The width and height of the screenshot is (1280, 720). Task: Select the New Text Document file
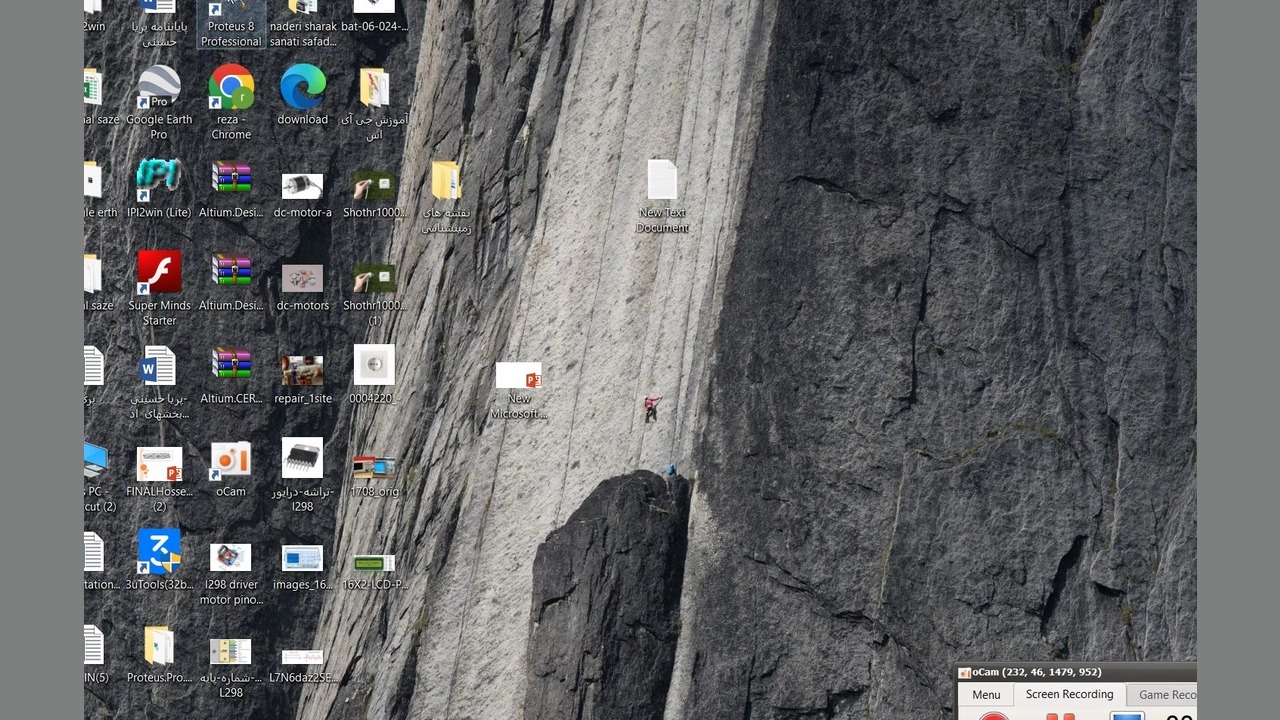point(662,196)
